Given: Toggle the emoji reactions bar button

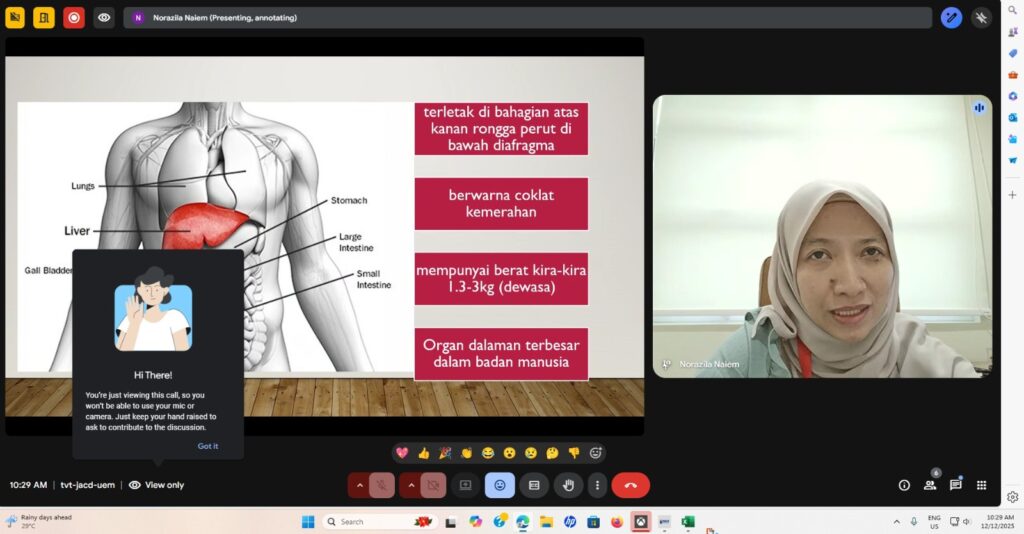Looking at the screenshot, I should coord(499,485).
